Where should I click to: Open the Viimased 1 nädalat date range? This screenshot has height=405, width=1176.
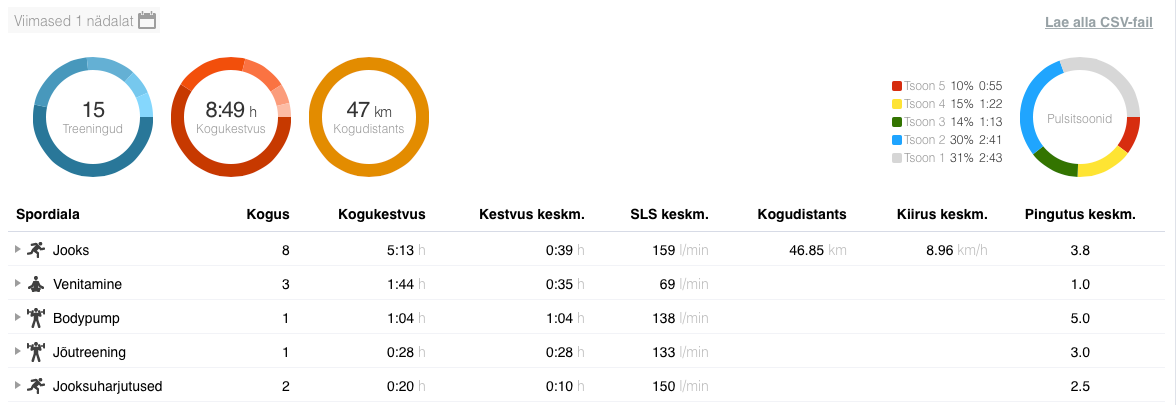[74, 20]
